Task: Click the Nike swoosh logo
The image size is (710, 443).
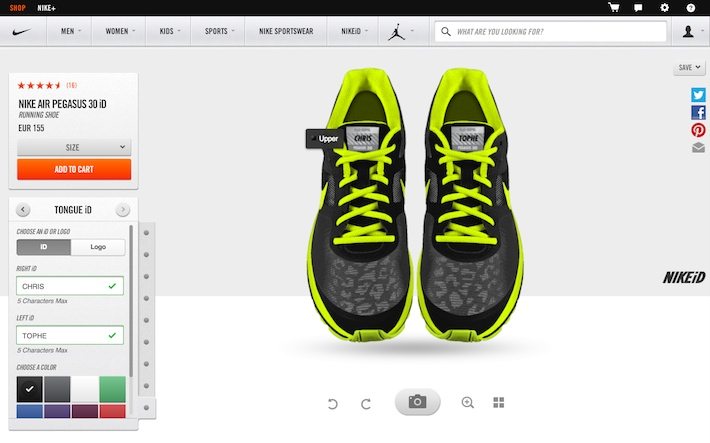Action: [22, 32]
